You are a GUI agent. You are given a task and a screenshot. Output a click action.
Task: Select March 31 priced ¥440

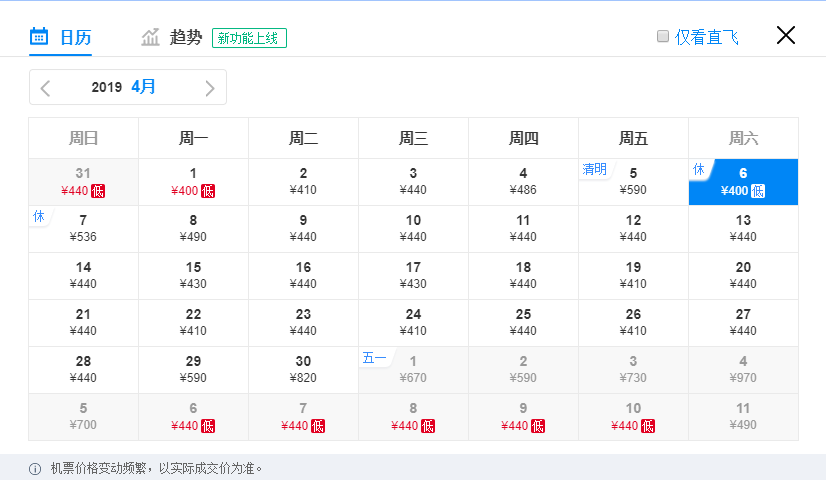tap(83, 182)
